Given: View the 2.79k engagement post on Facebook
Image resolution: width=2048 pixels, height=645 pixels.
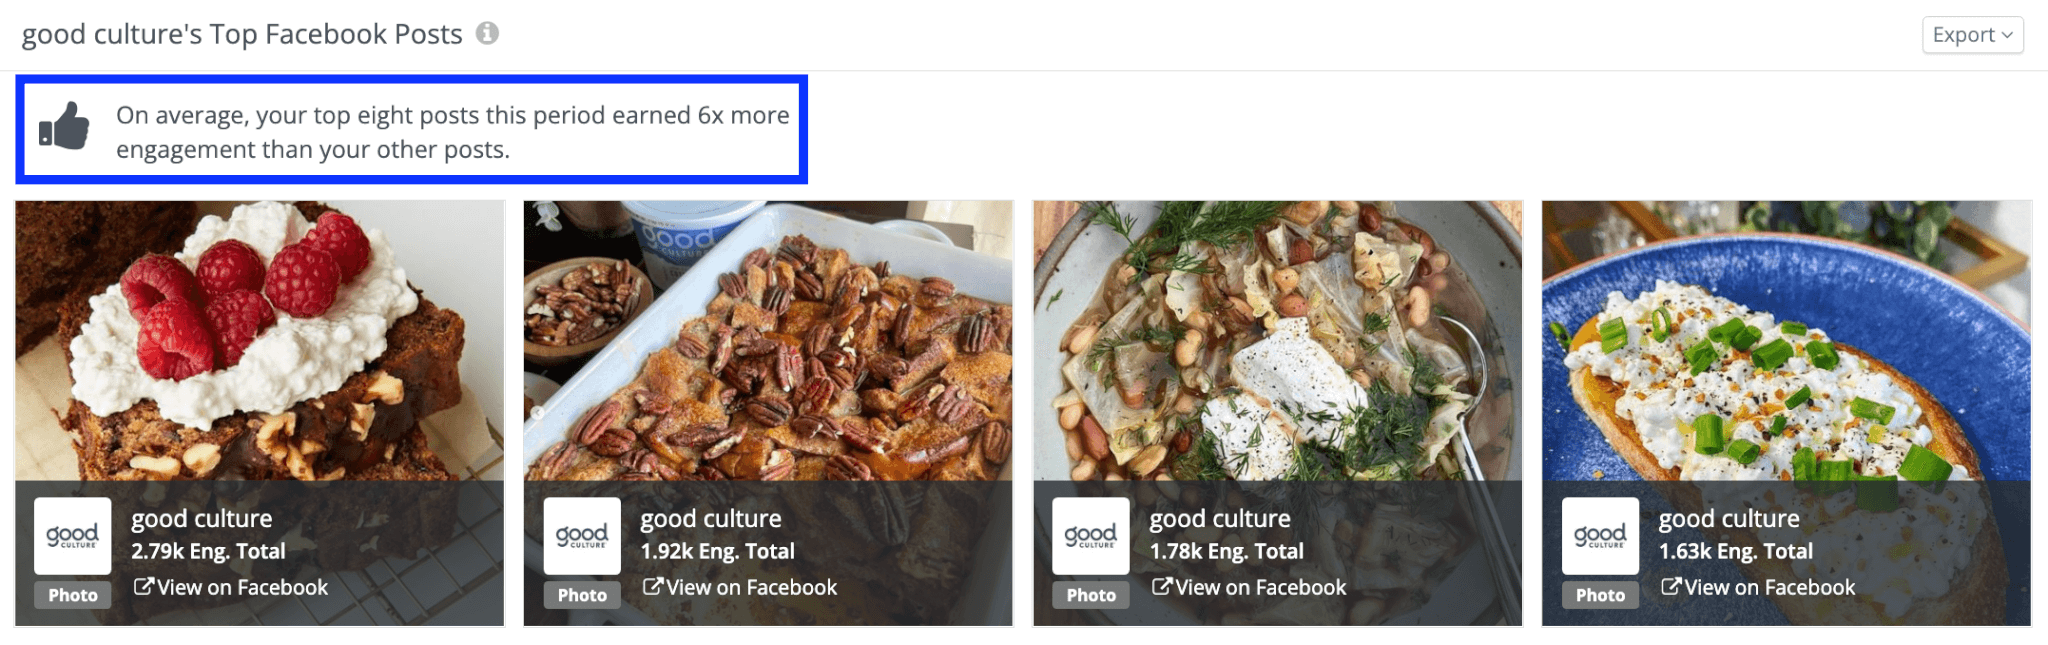Looking at the screenshot, I should pos(242,587).
